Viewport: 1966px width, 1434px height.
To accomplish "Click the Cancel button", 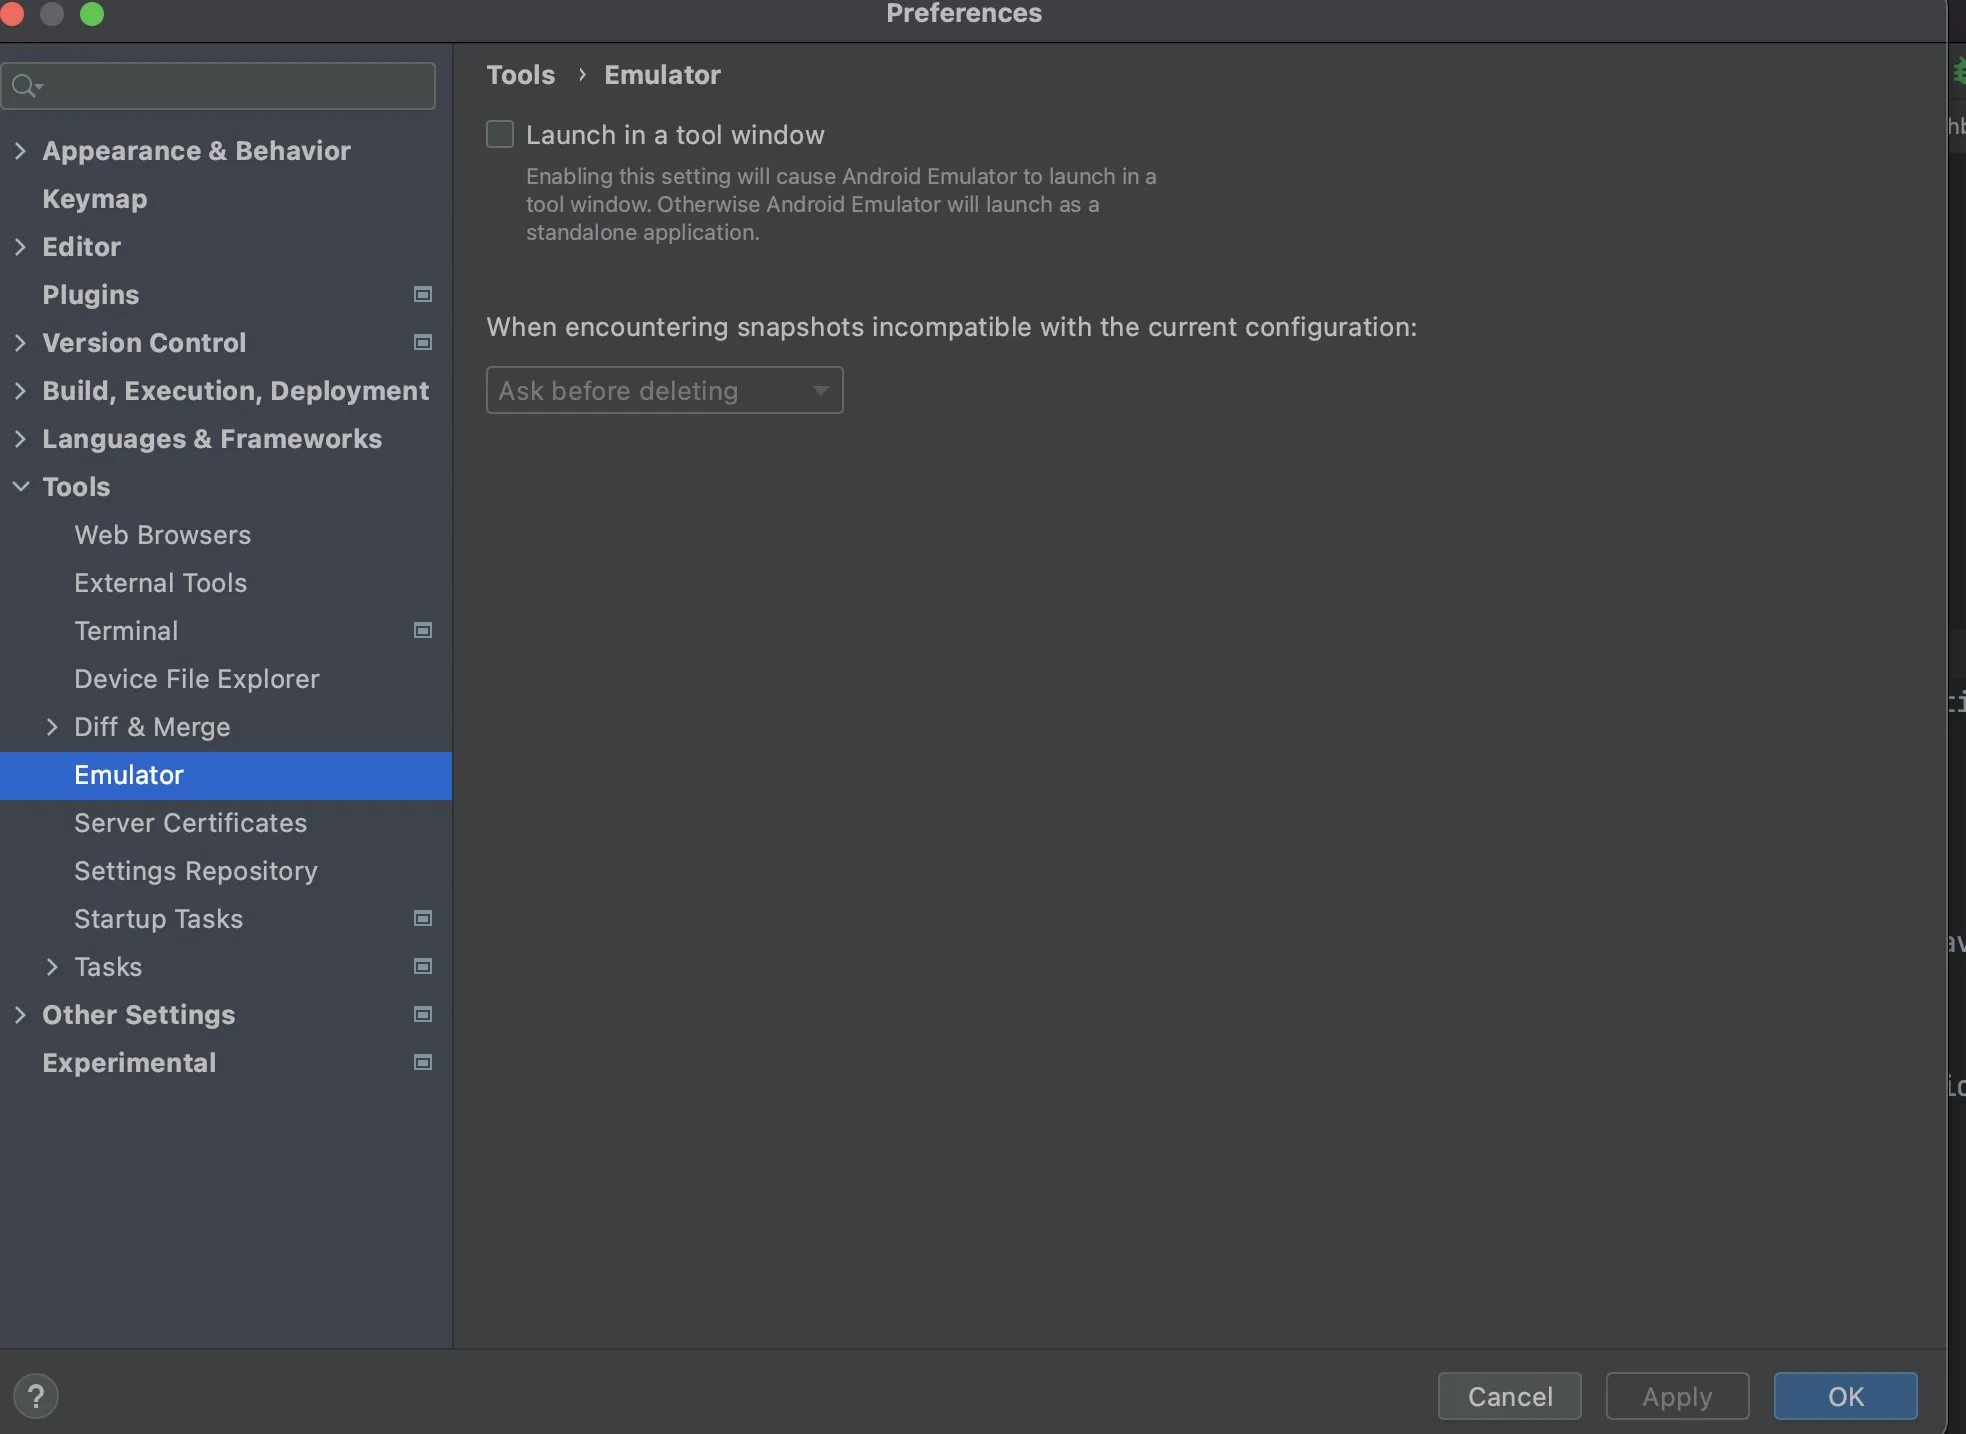I will 1509,1396.
